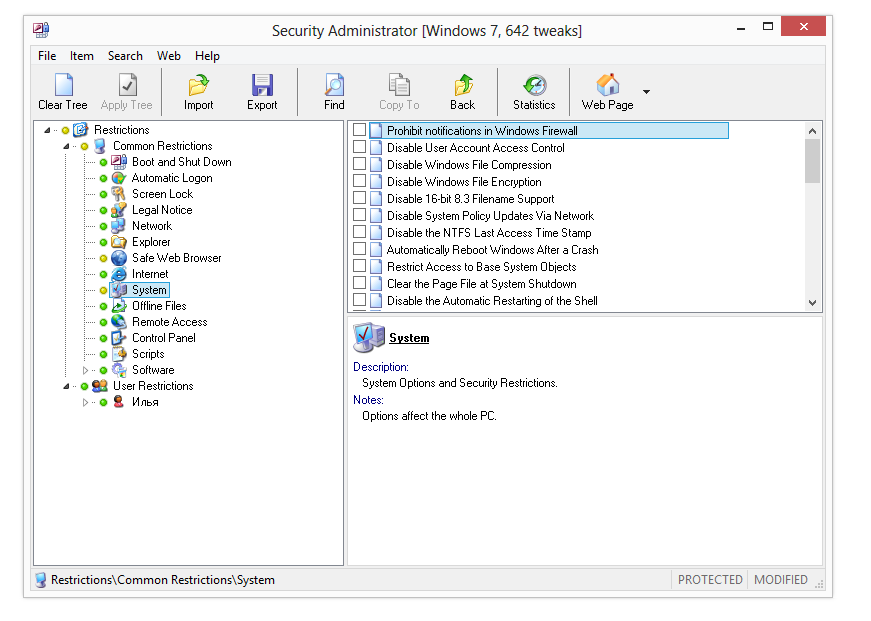Open the Web menu

point(168,56)
